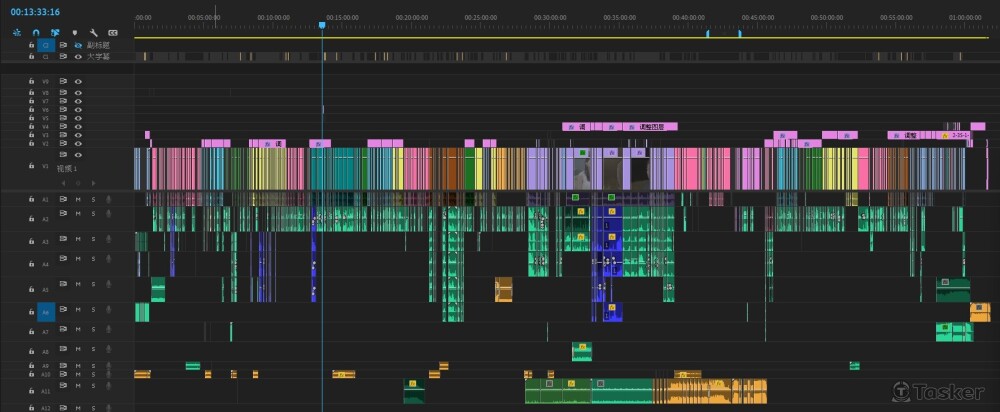The height and width of the screenshot is (412, 1000).
Task: Select the highlighted A6 track target
Action: (x=45, y=311)
